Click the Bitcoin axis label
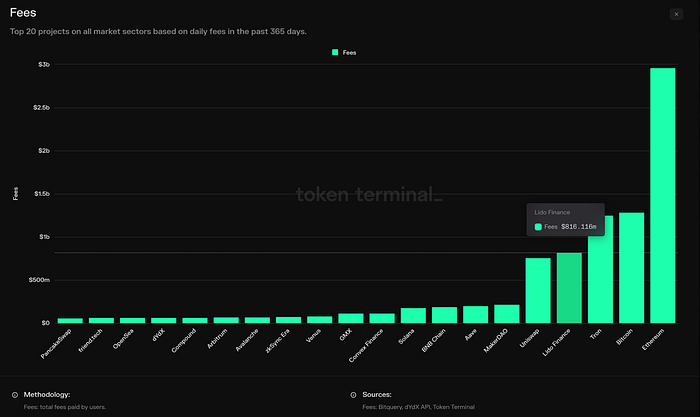 pos(625,337)
